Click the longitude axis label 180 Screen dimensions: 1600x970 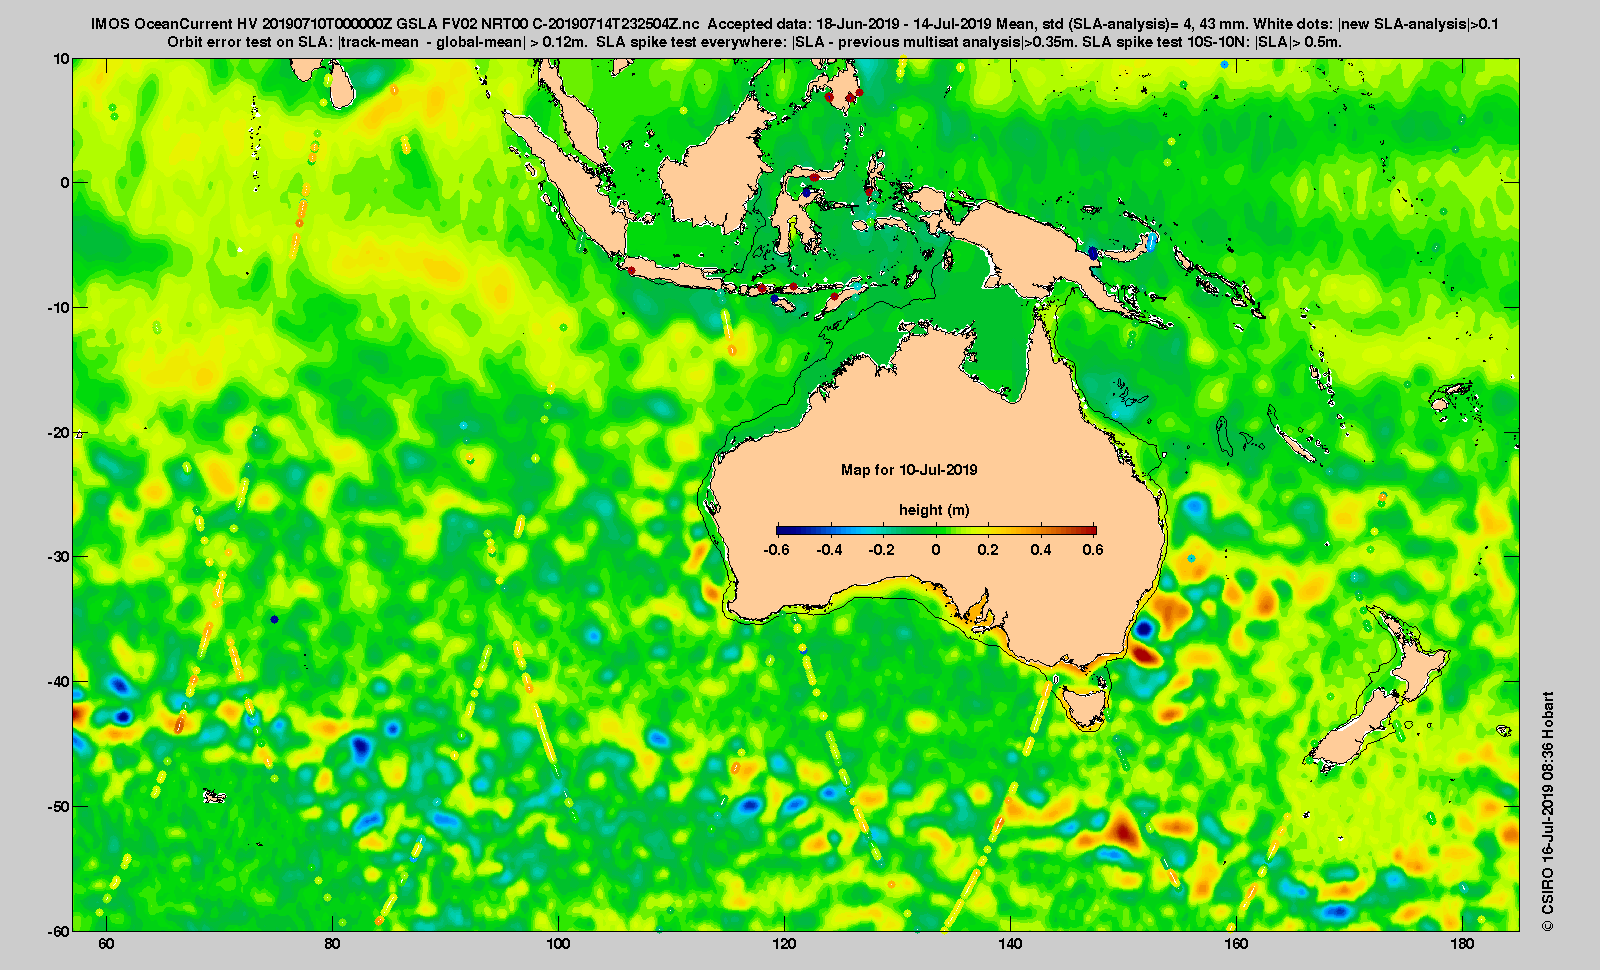coord(1462,944)
